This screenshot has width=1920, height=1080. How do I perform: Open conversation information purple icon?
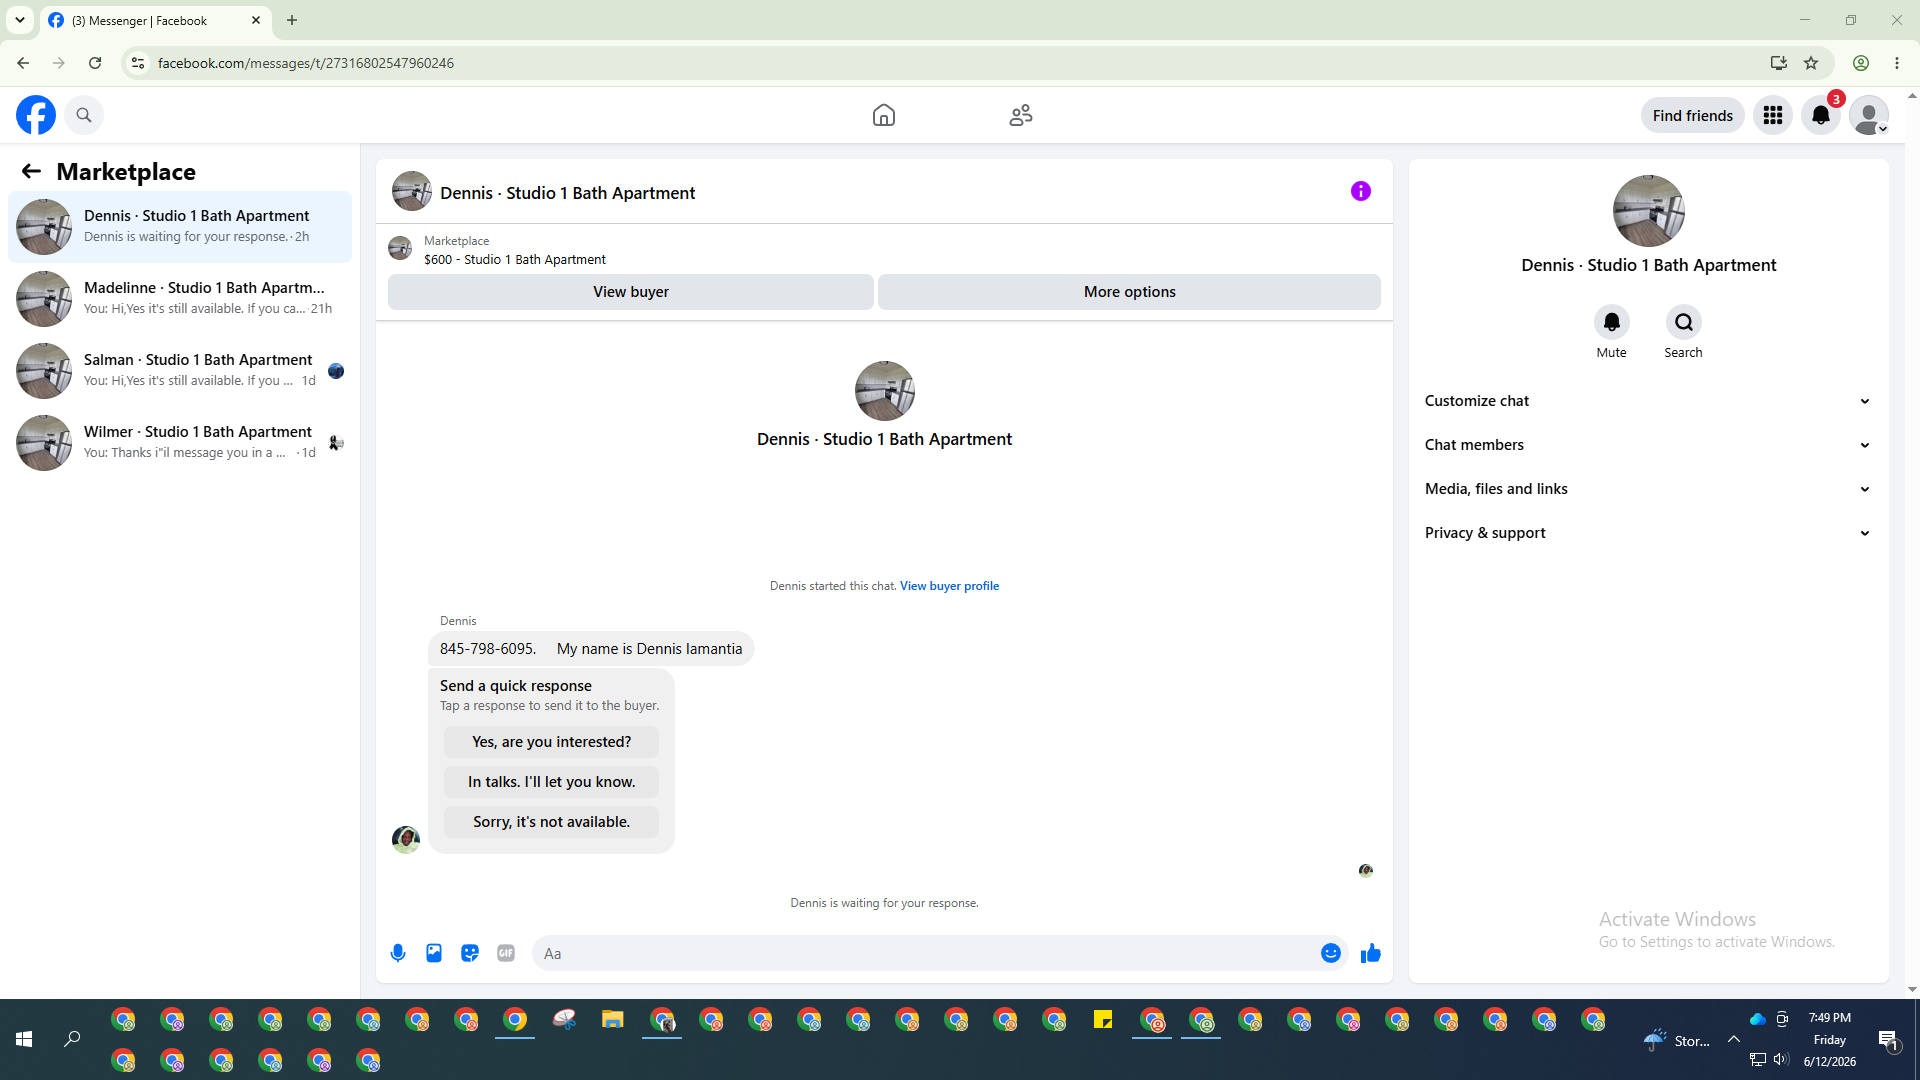[1361, 191]
